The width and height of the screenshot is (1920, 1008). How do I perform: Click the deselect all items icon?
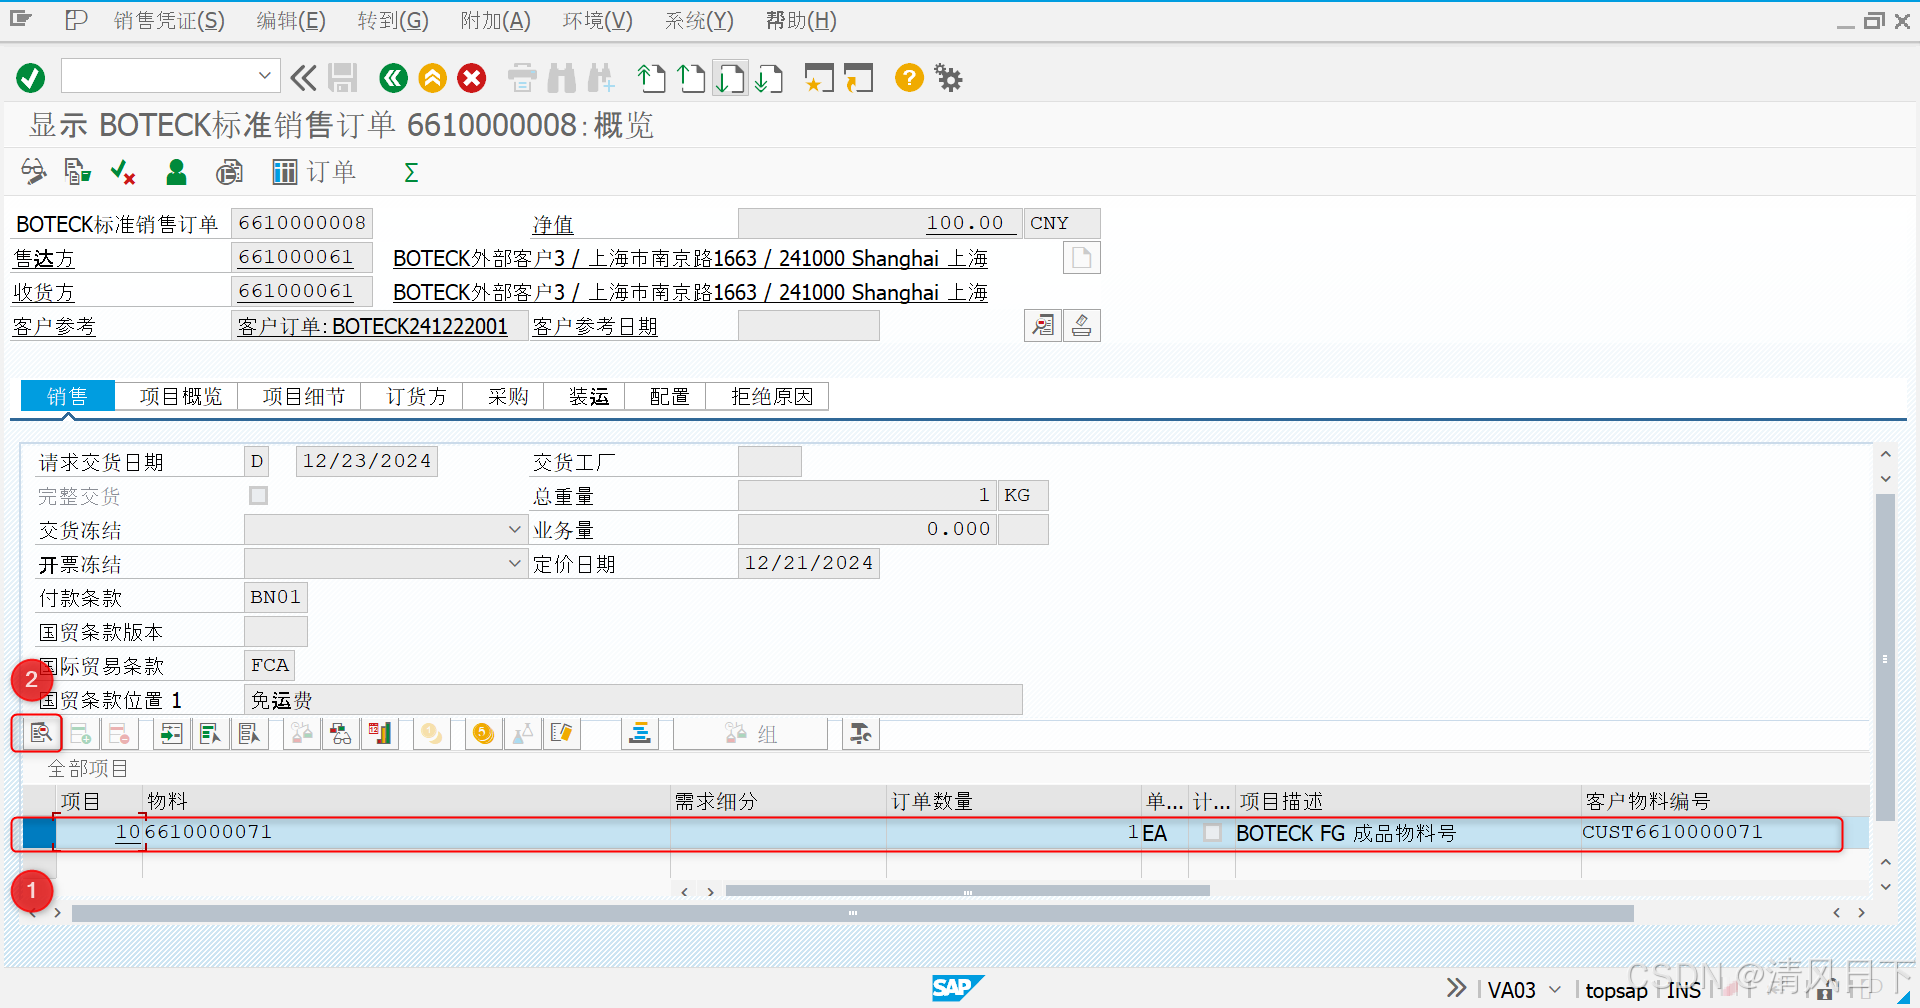click(249, 734)
